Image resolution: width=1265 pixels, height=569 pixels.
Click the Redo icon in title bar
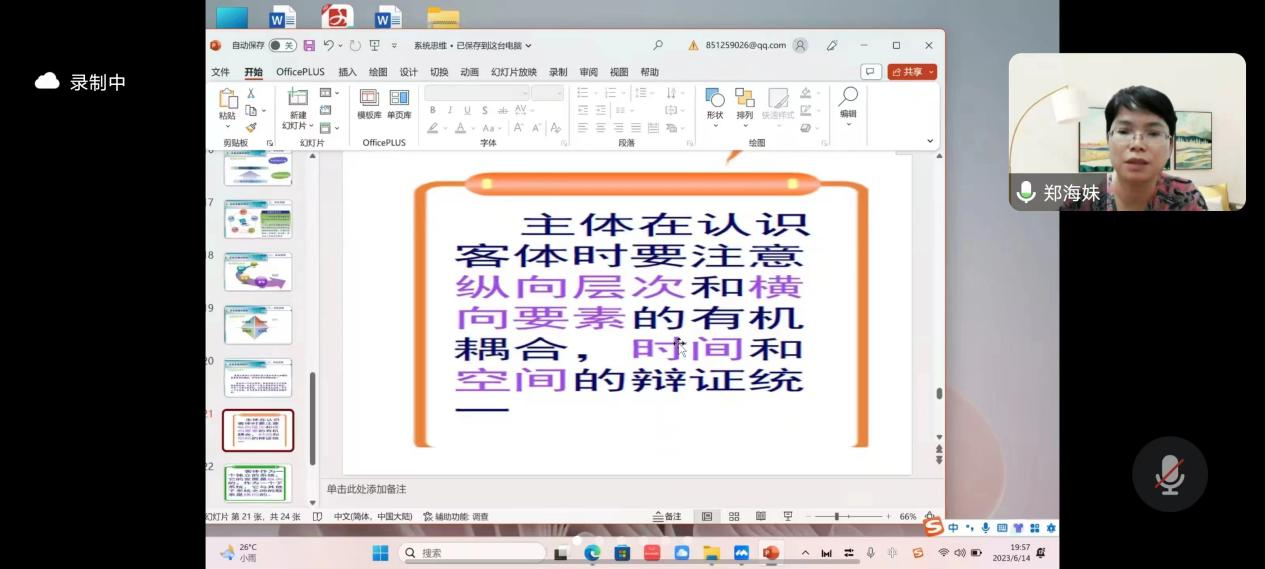click(355, 46)
